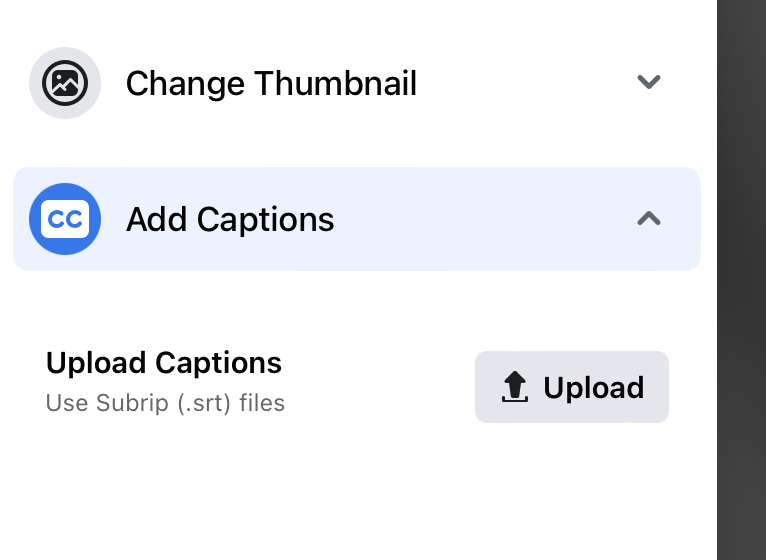Viewport: 766px width, 560px height.
Task: Click the Upload button
Action: pyautogui.click(x=572, y=387)
